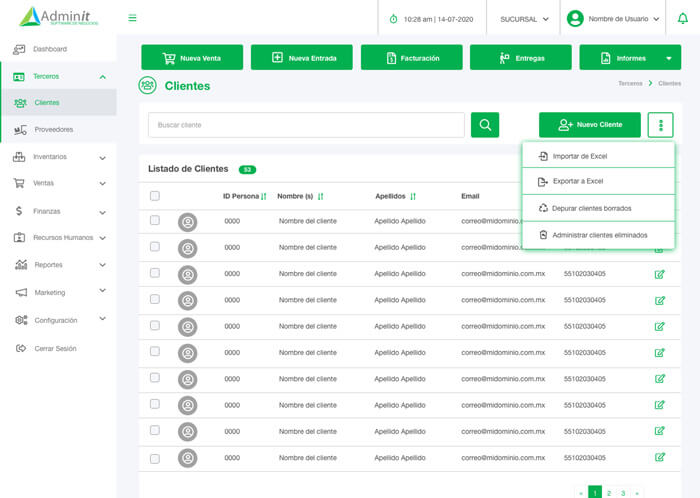Click the Buscar cliente search field
Screen dimensions: 700x498
(x=306, y=125)
